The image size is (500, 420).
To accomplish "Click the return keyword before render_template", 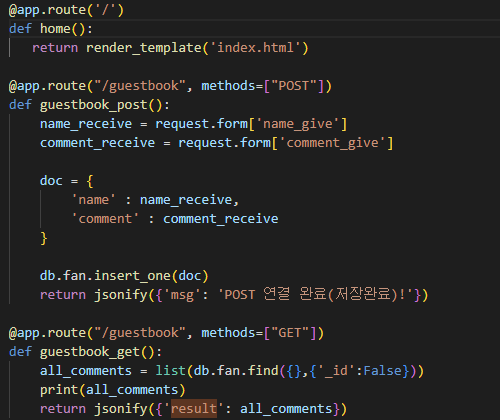I will coord(55,48).
